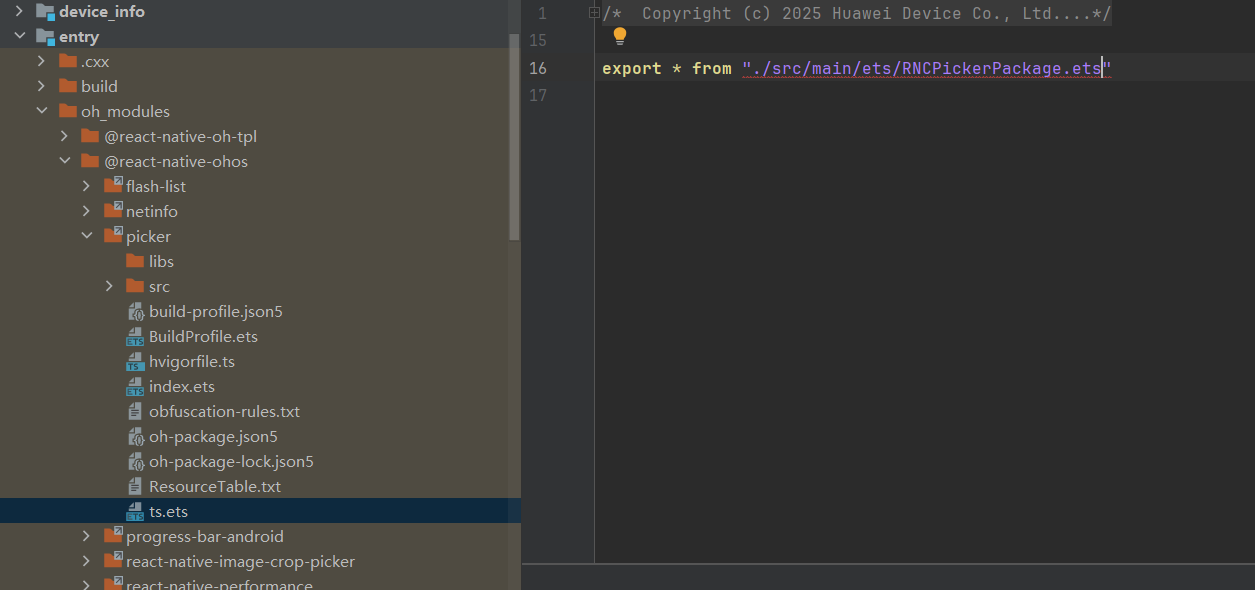Expand the react-native-image-crop-picker folder chevron
The height and width of the screenshot is (590, 1255).
(87, 561)
